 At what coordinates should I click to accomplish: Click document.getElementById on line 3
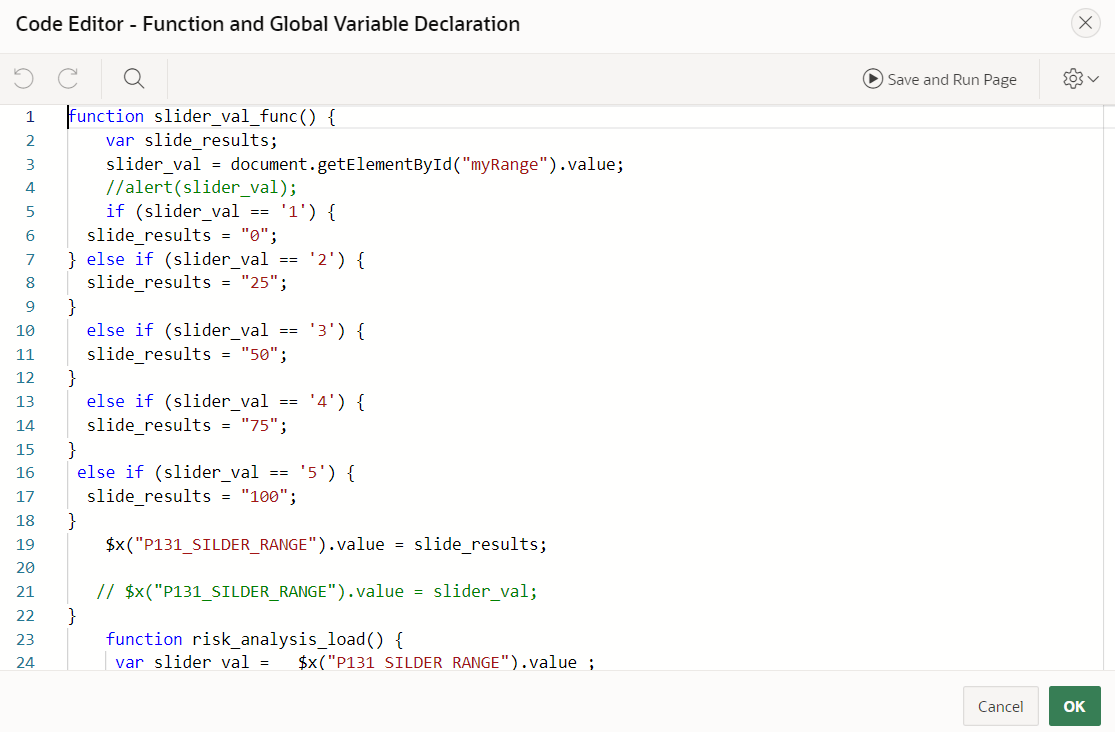pyautogui.click(x=341, y=164)
